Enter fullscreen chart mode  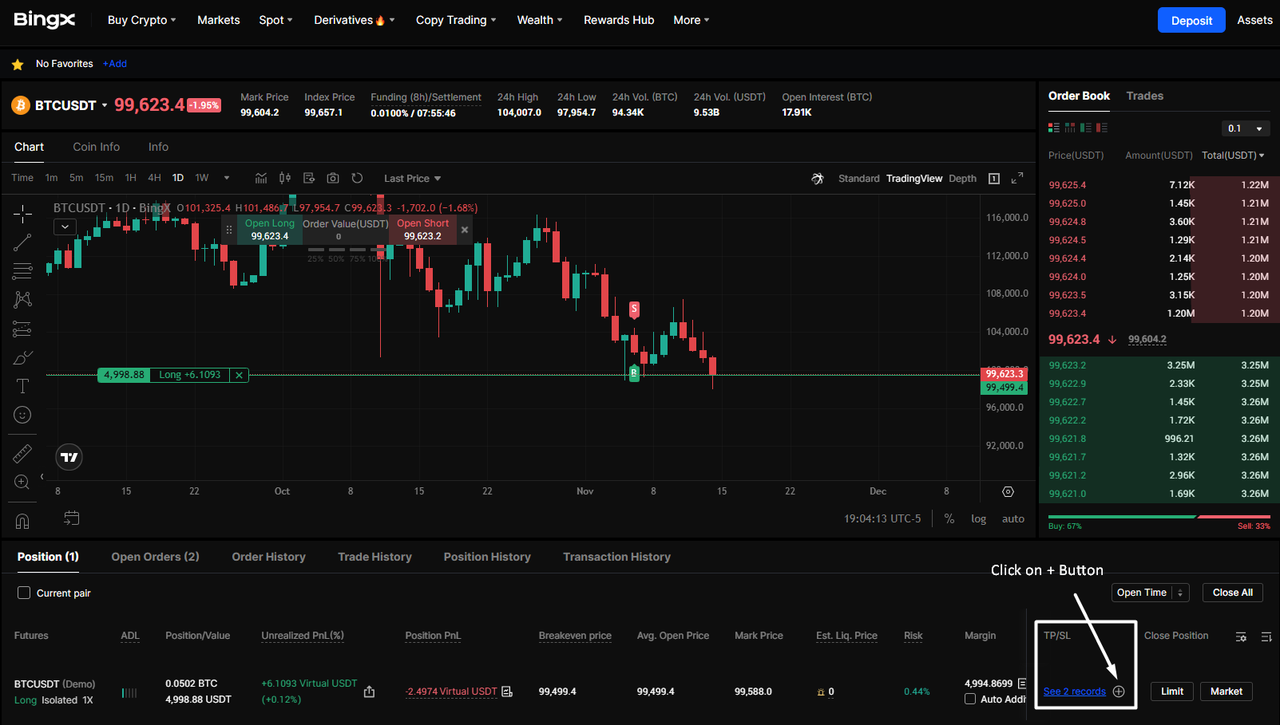[1017, 178]
